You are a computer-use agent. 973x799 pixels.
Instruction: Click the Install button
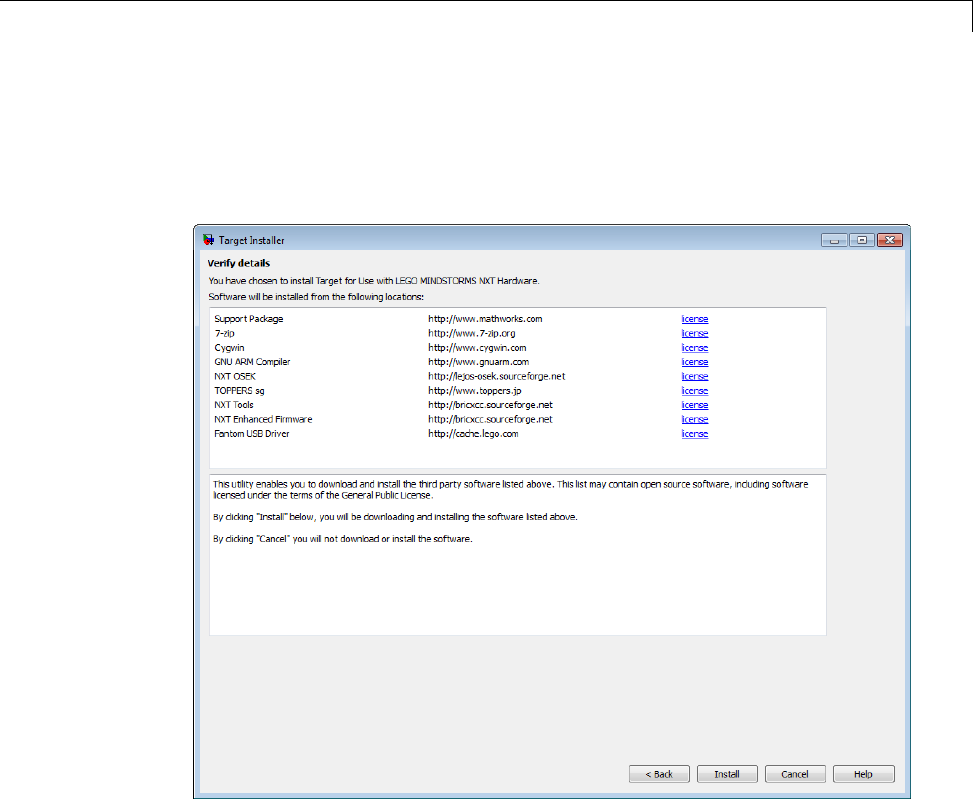click(x=727, y=774)
